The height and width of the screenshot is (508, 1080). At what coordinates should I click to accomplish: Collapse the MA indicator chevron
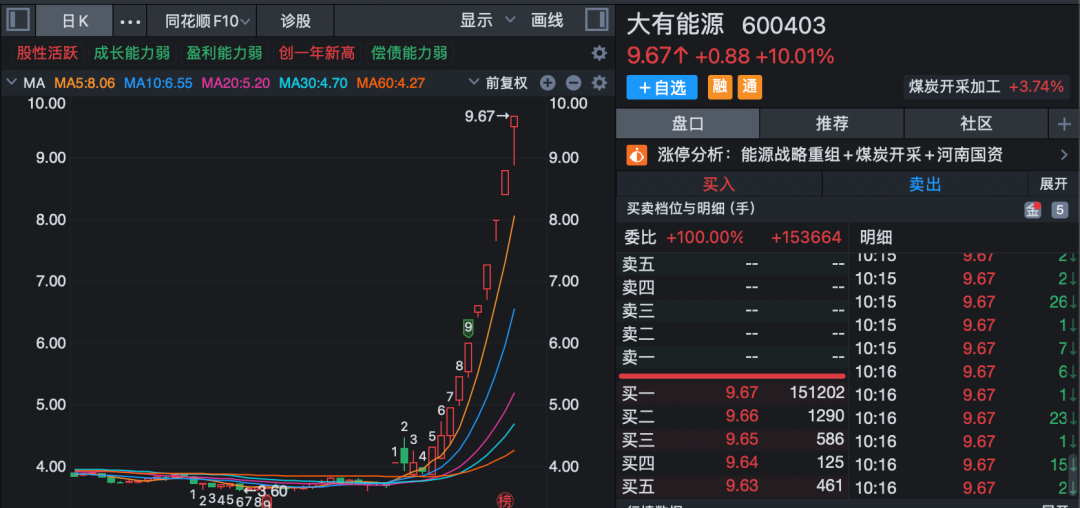12,83
